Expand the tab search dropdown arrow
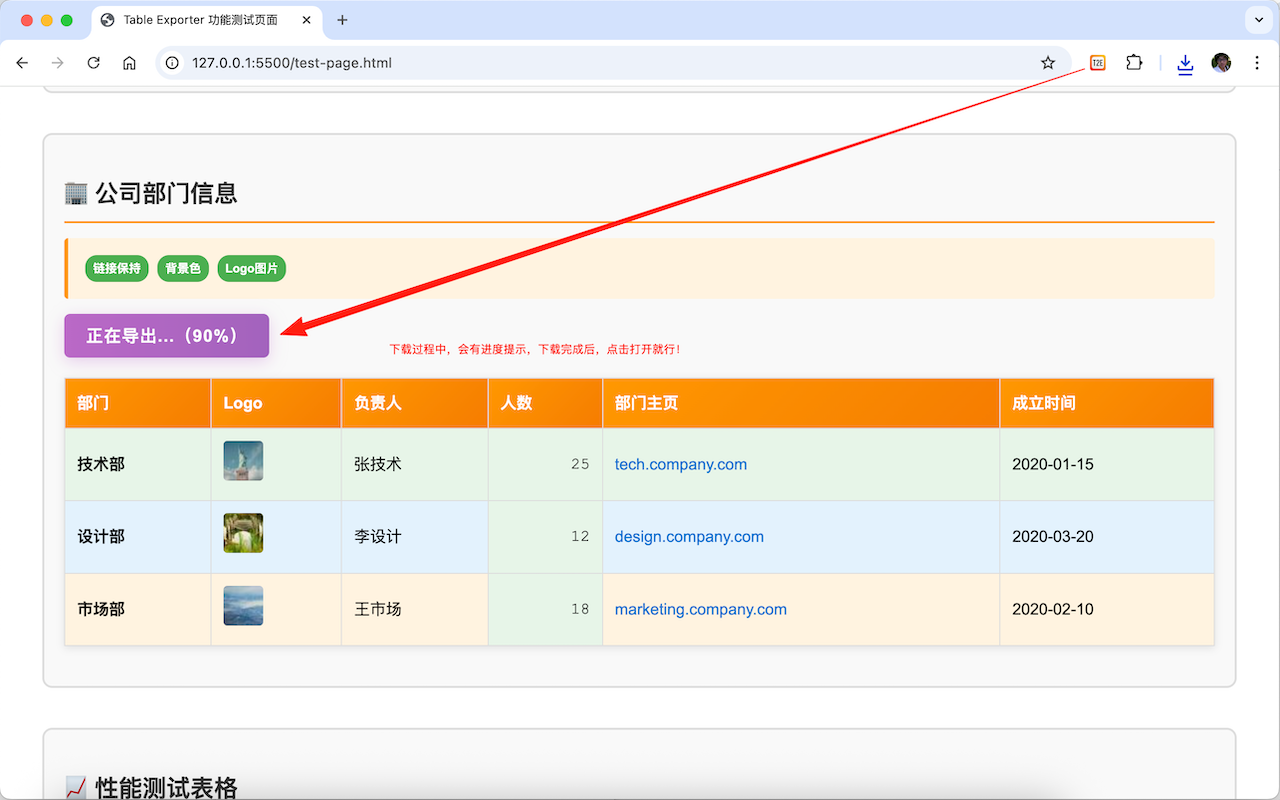The height and width of the screenshot is (800, 1280). (x=1257, y=20)
